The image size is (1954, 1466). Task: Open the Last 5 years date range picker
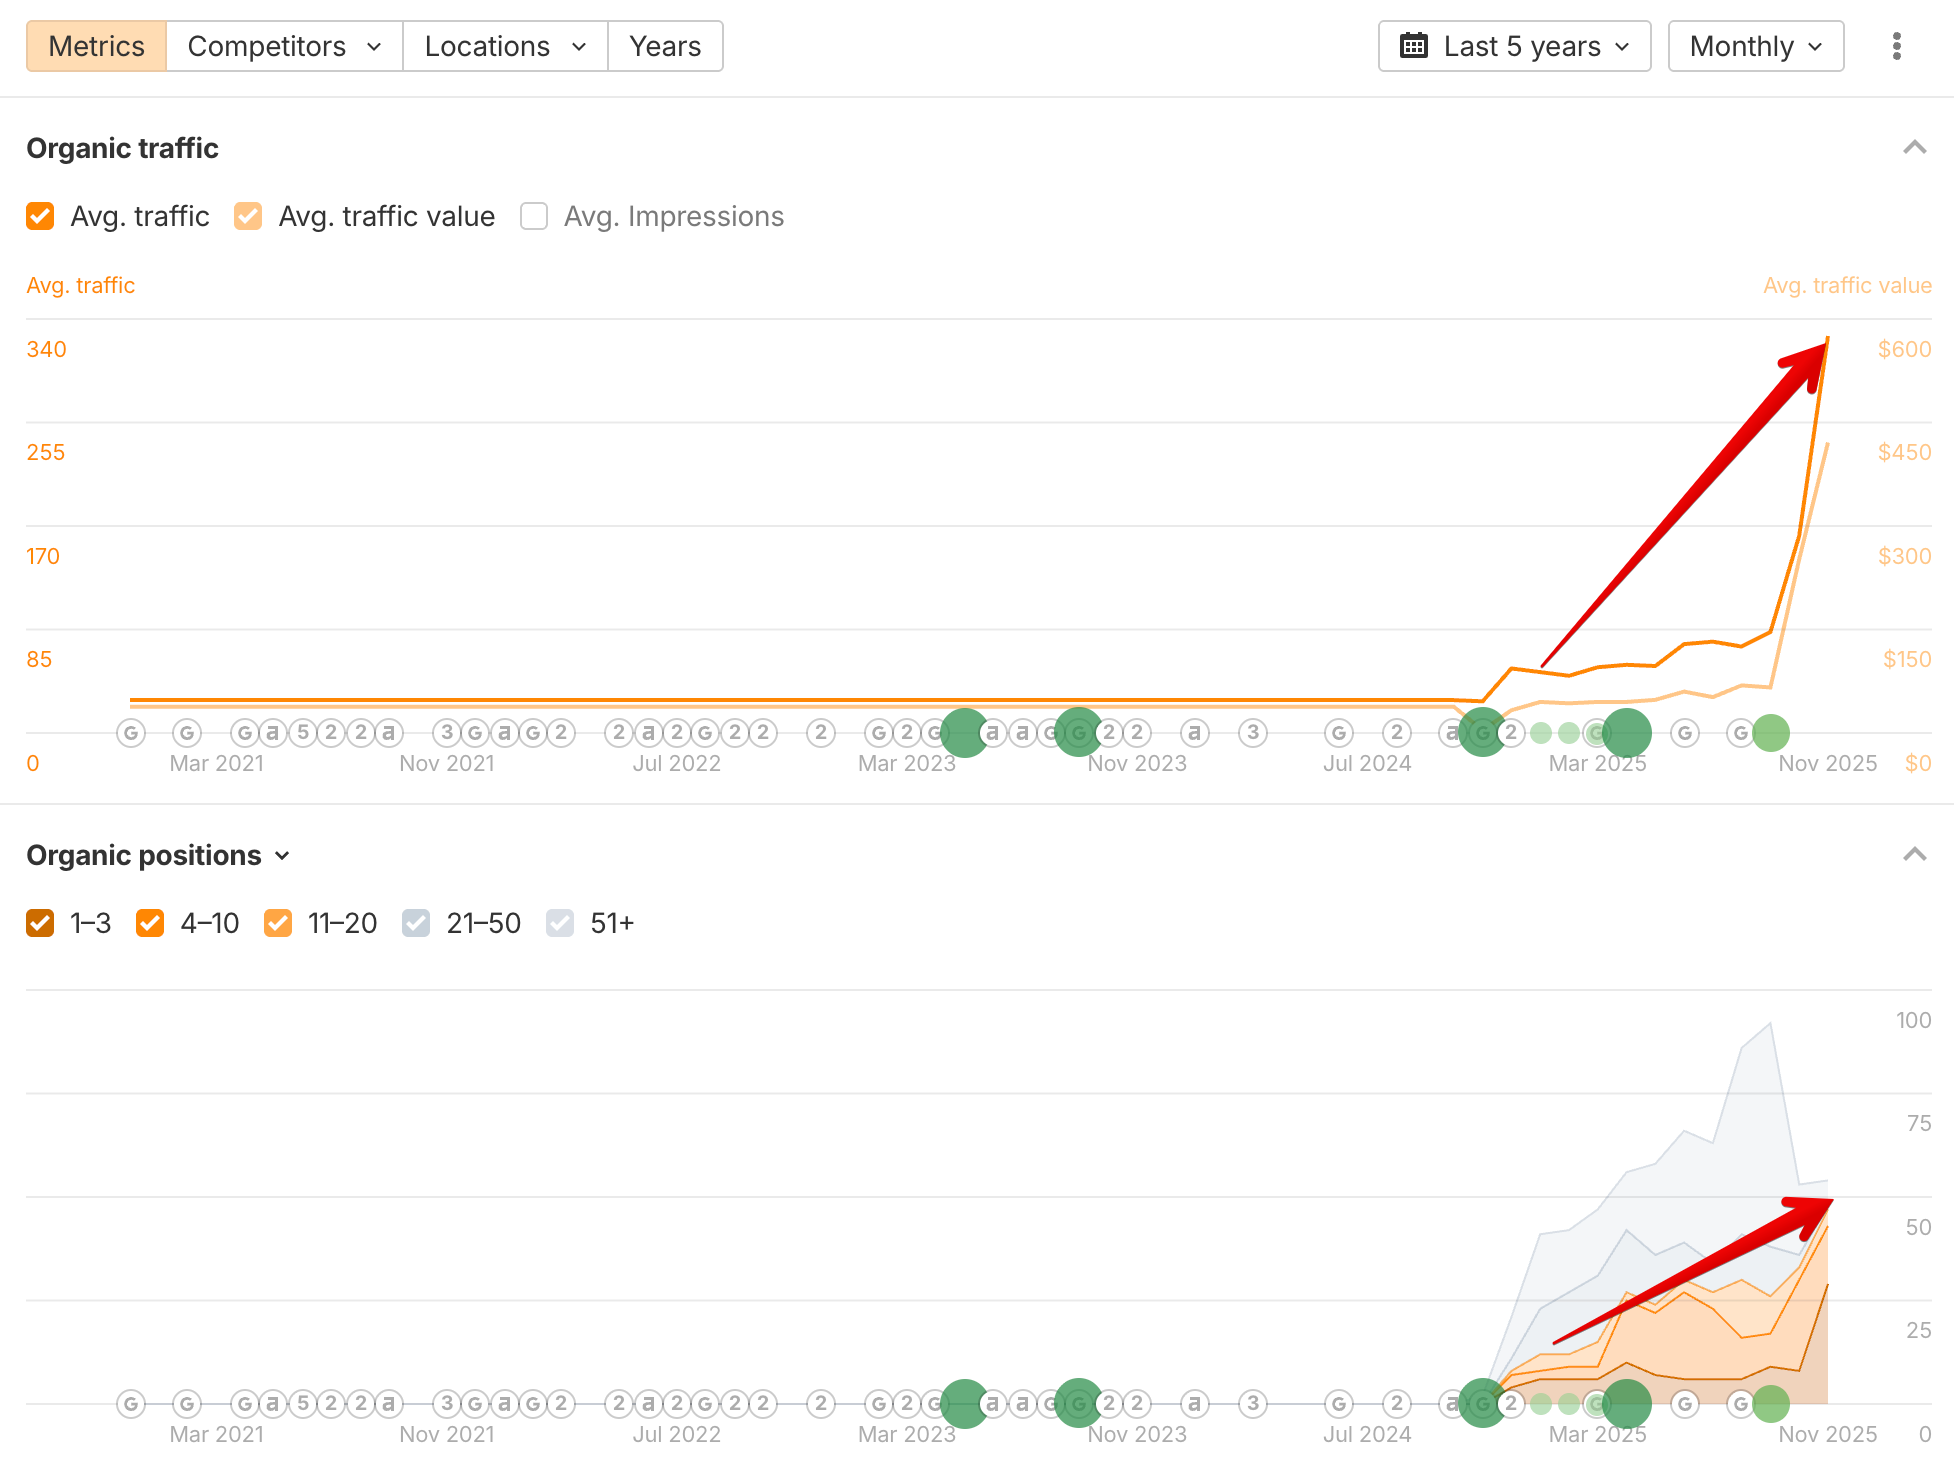click(x=1513, y=46)
